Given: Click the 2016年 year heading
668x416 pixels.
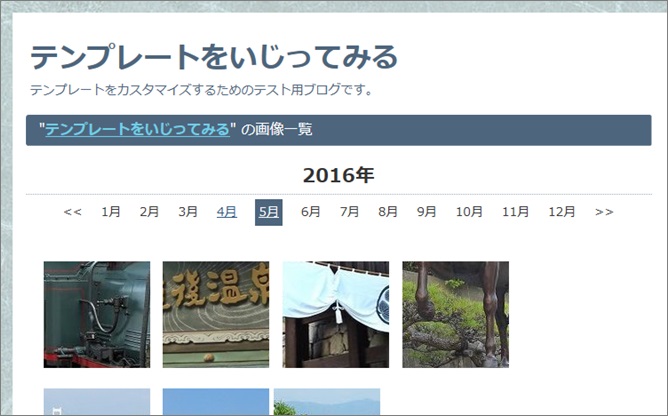Looking at the screenshot, I should [x=339, y=175].
